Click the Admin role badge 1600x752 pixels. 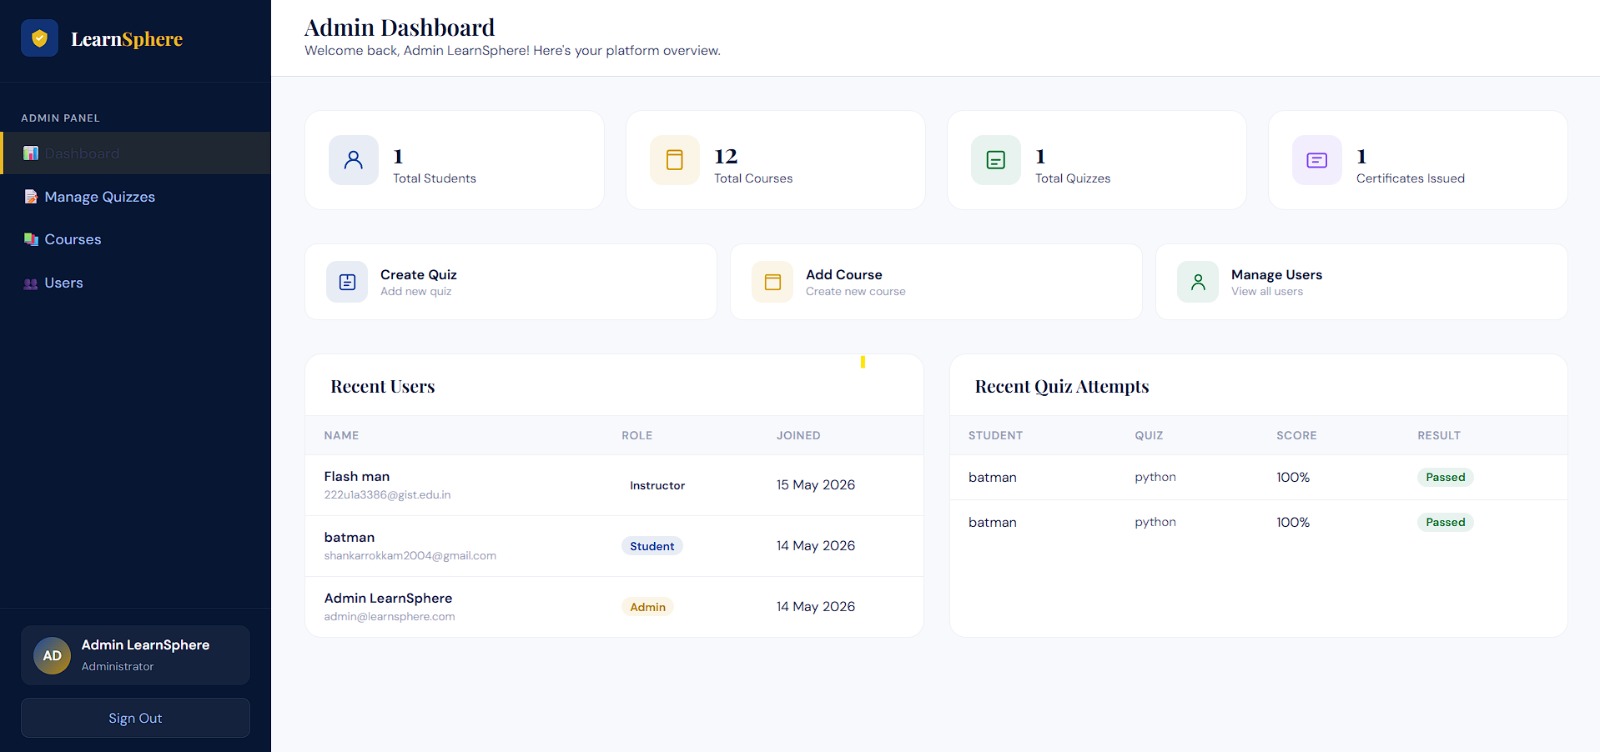(648, 607)
